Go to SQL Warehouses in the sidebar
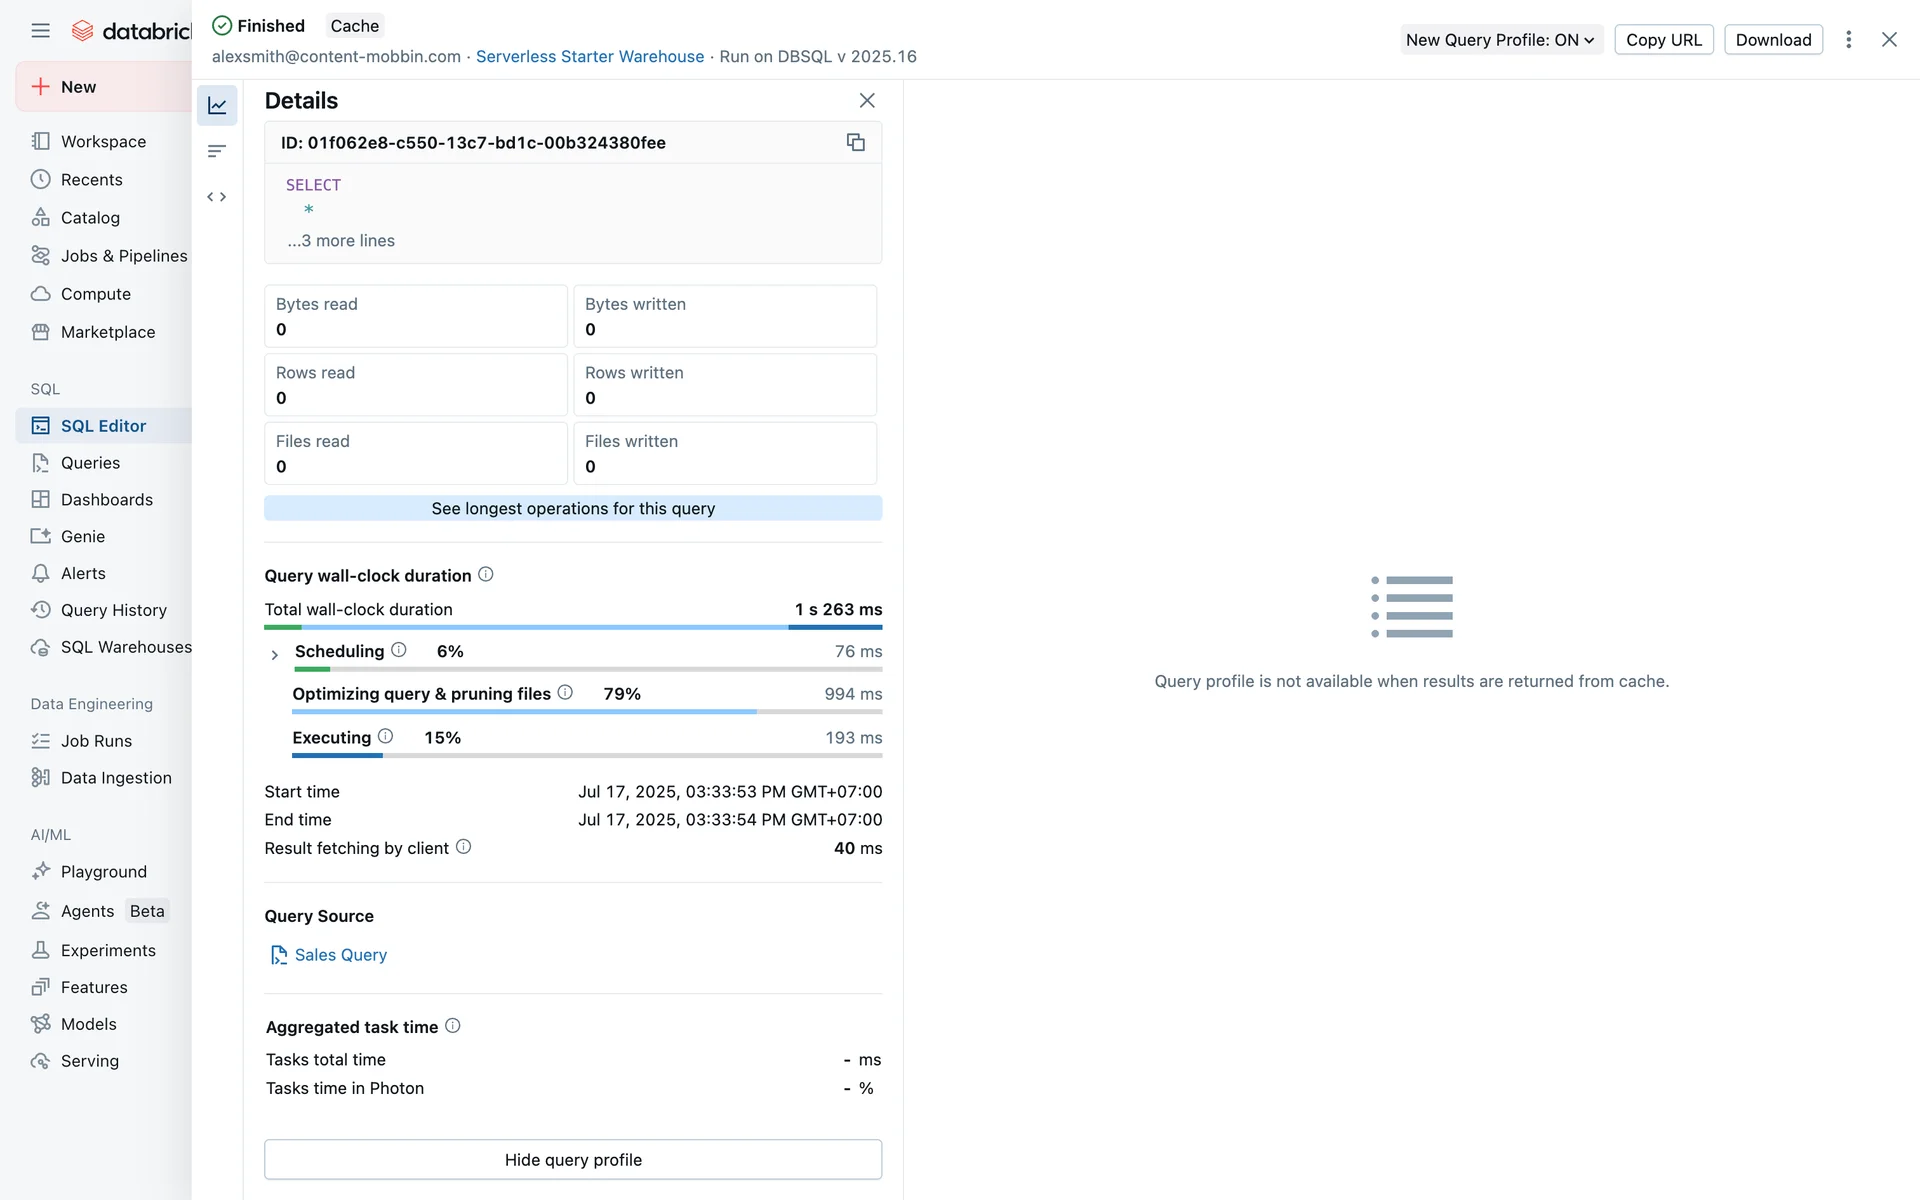 [x=125, y=647]
